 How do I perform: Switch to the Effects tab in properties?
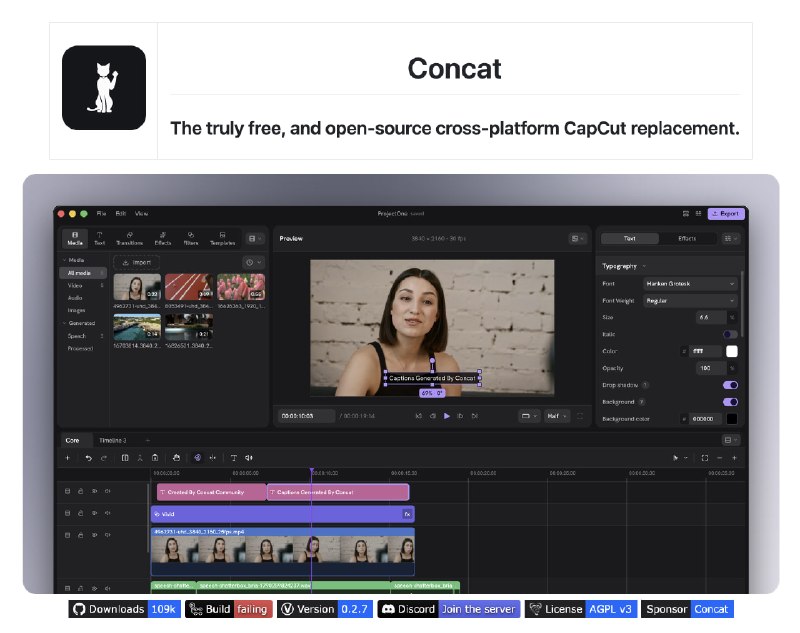[687, 238]
